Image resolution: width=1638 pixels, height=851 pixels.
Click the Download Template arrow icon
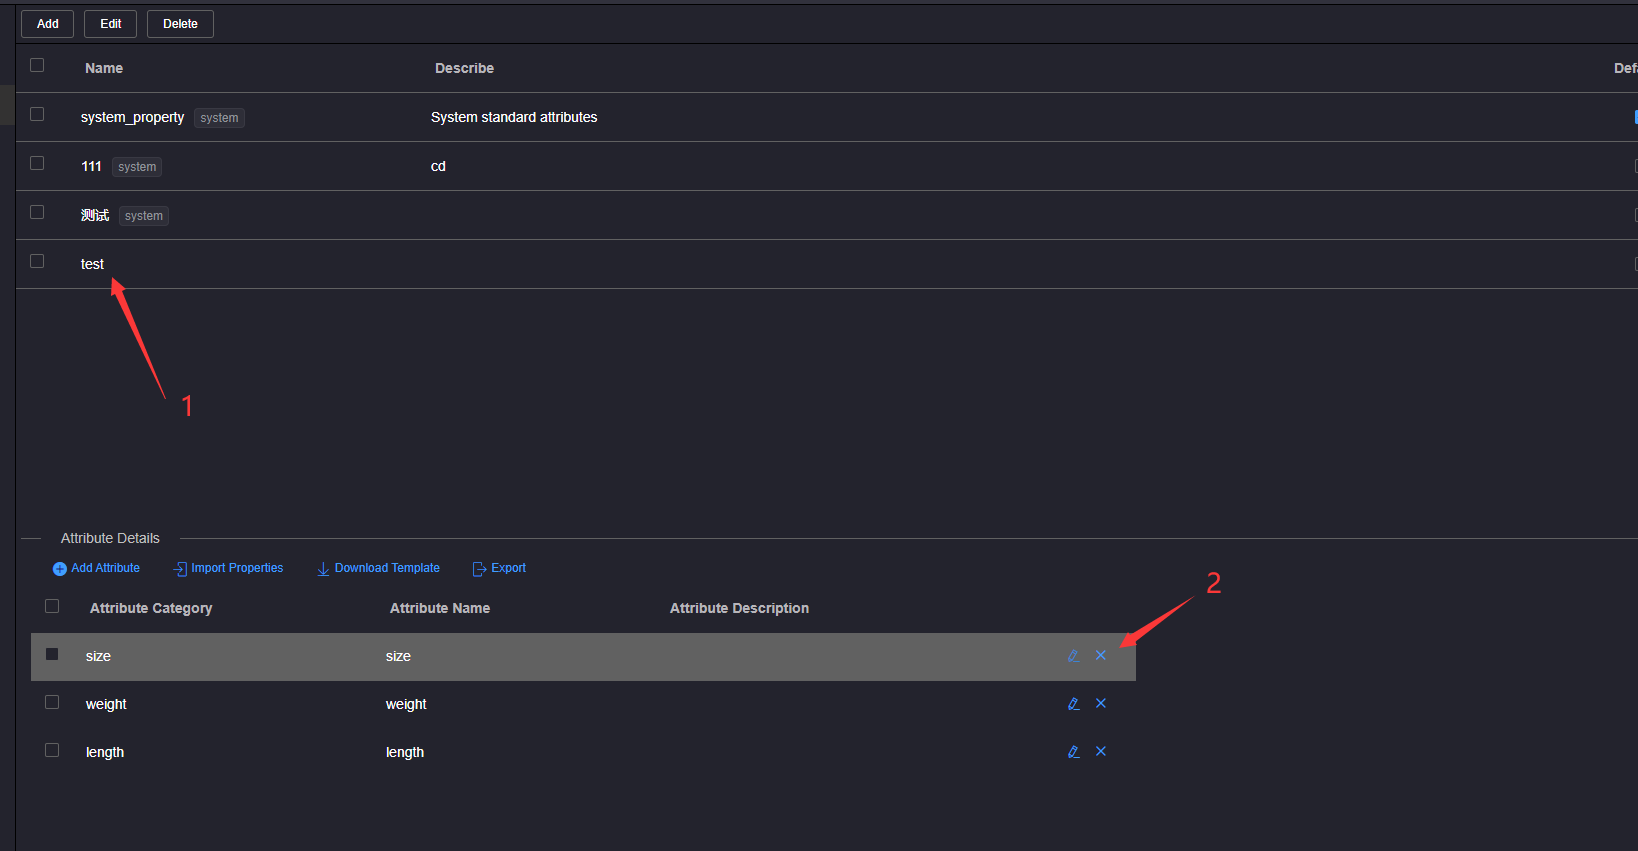pos(323,569)
